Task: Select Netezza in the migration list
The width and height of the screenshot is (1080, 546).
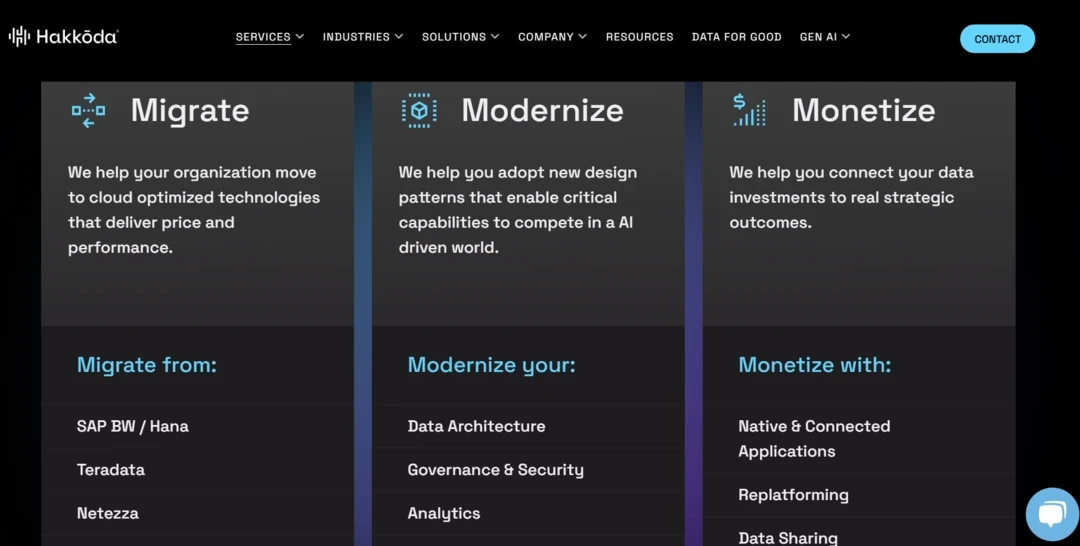Action: [x=108, y=513]
